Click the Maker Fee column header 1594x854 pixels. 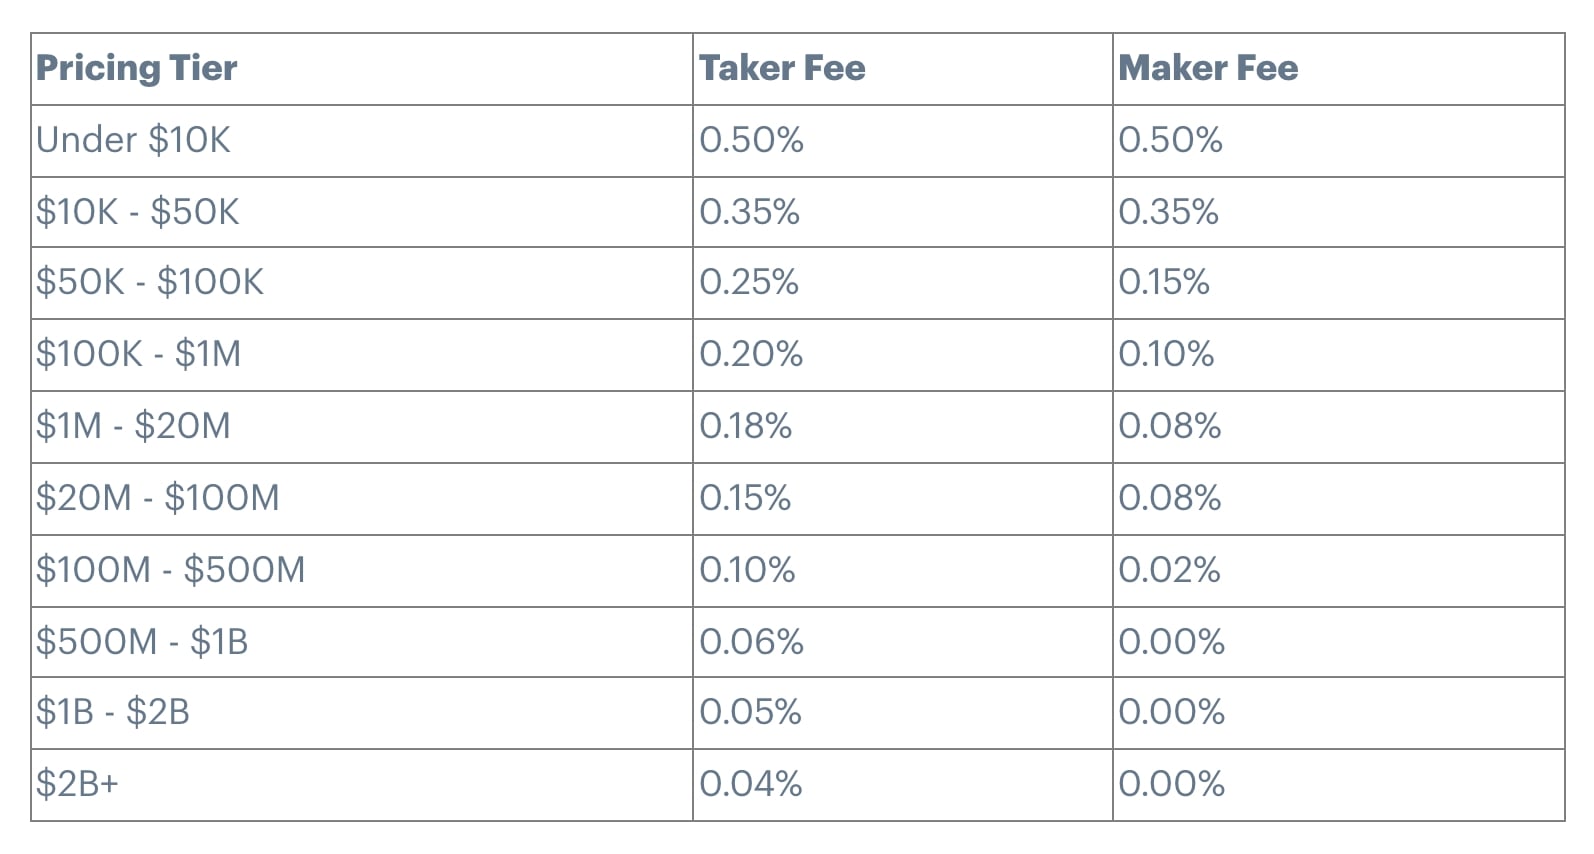(1208, 68)
